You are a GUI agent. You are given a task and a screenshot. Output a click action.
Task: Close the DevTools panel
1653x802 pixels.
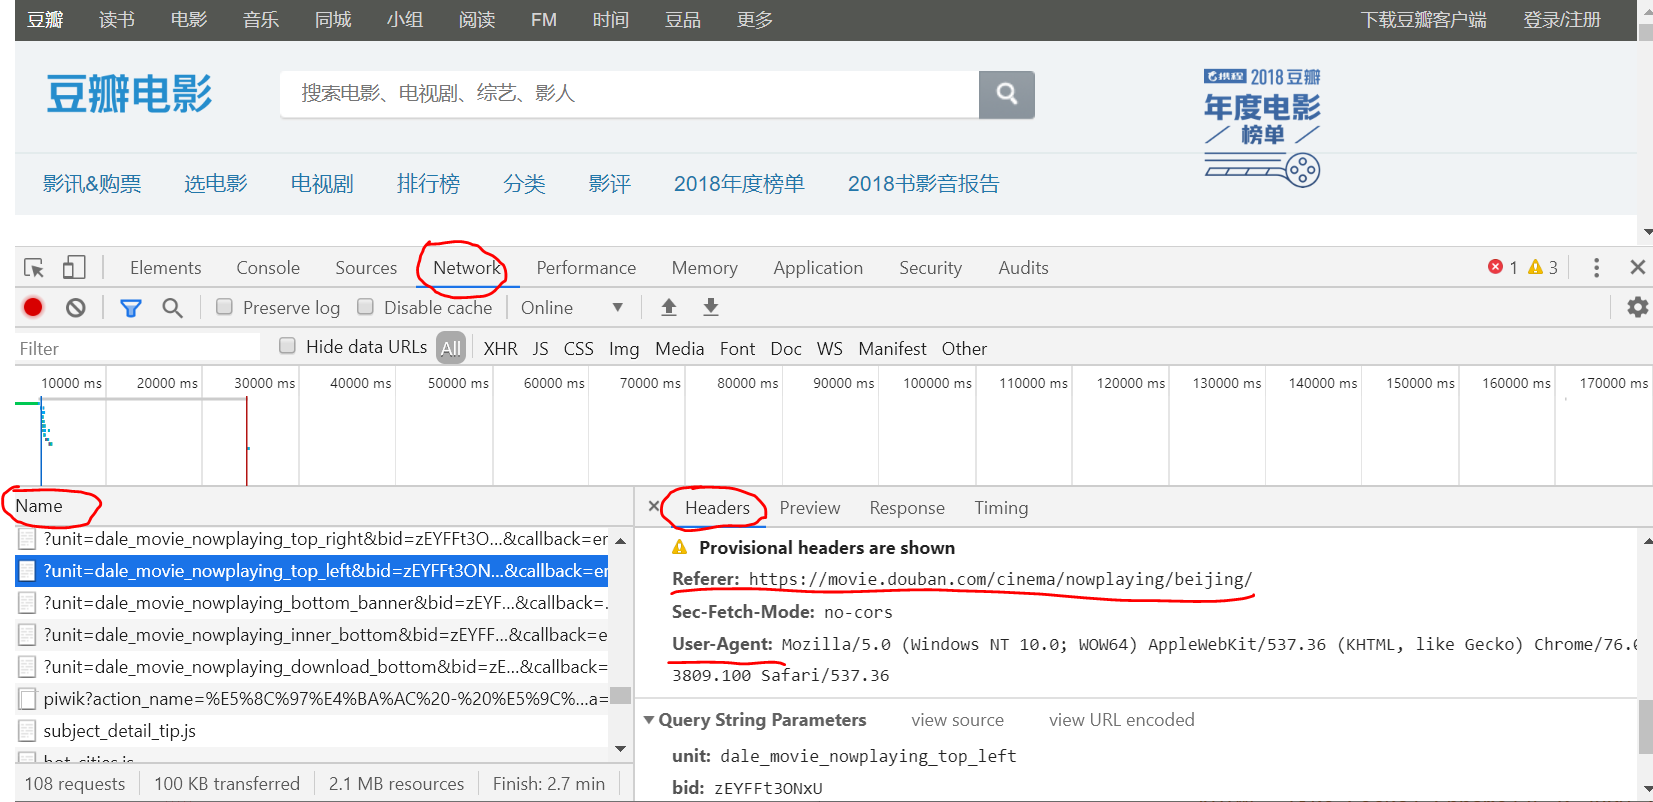[1637, 267]
